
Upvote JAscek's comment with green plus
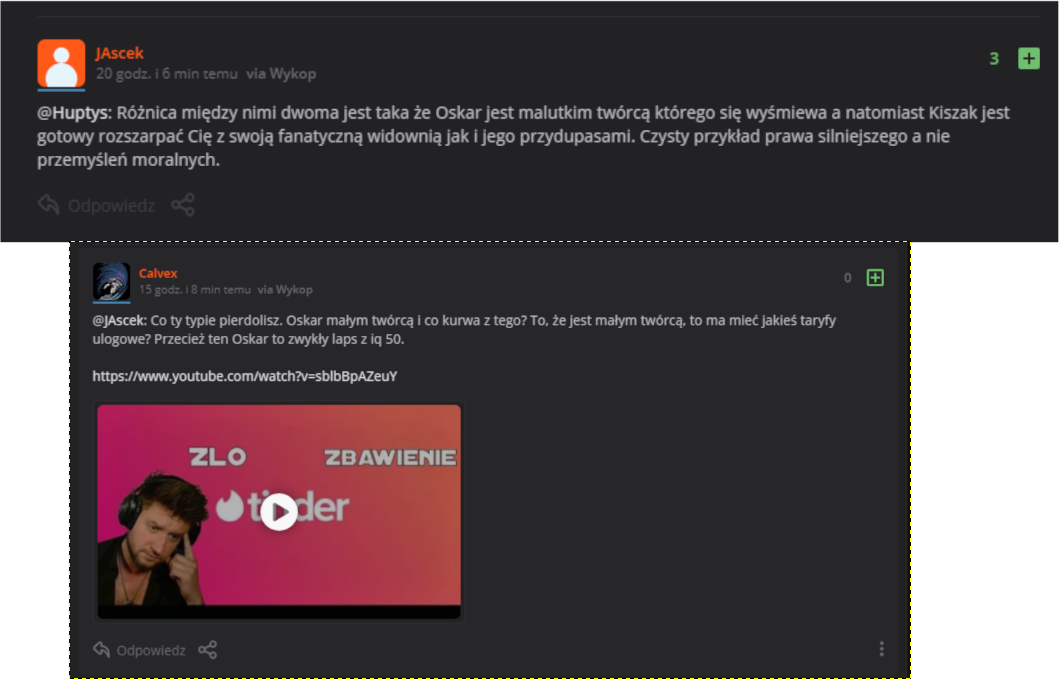pos(1028,58)
